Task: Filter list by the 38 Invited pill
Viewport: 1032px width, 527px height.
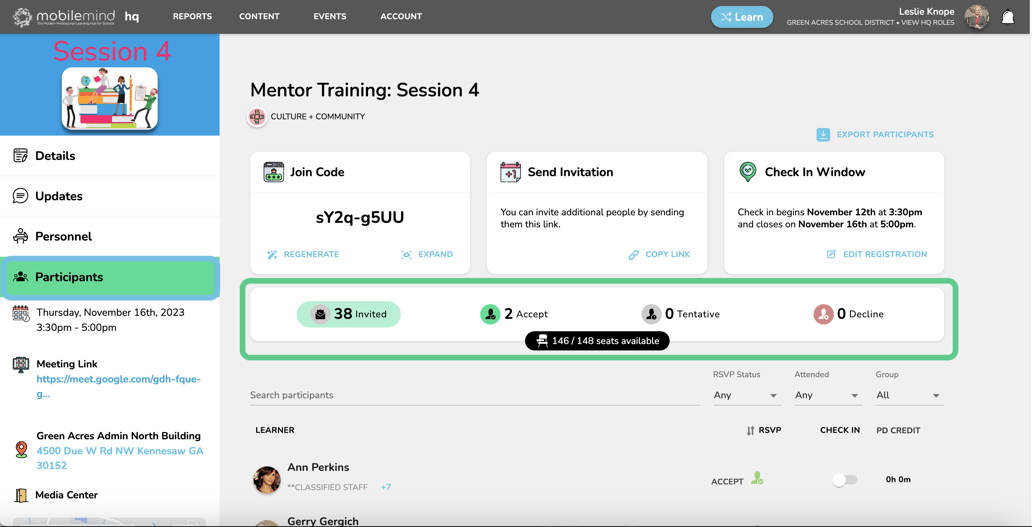Action: click(x=349, y=314)
